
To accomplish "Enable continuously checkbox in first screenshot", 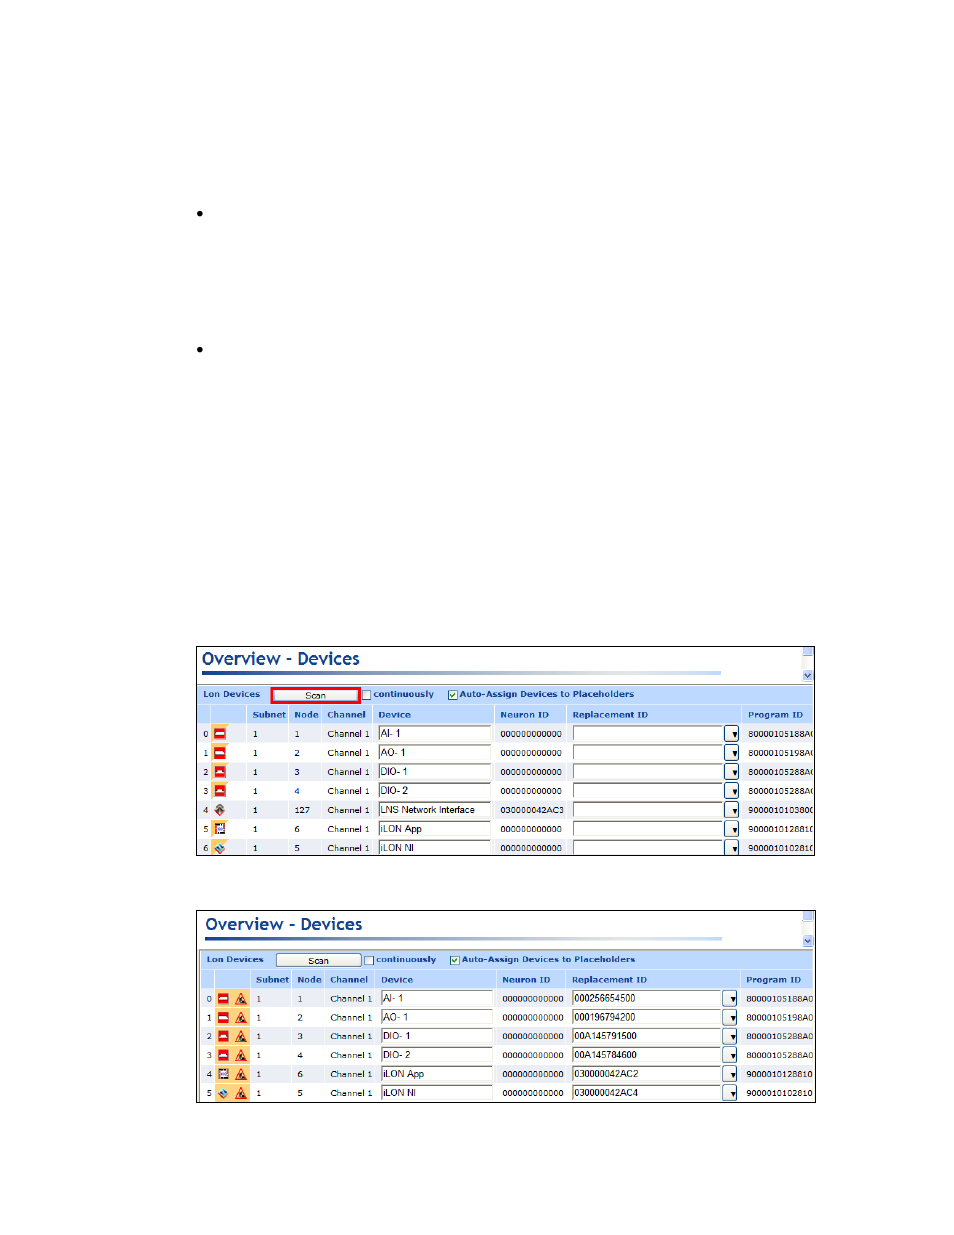I will [367, 695].
